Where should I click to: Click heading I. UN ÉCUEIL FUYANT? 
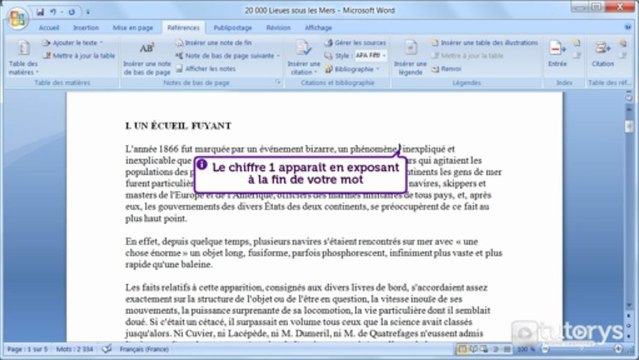click(178, 126)
